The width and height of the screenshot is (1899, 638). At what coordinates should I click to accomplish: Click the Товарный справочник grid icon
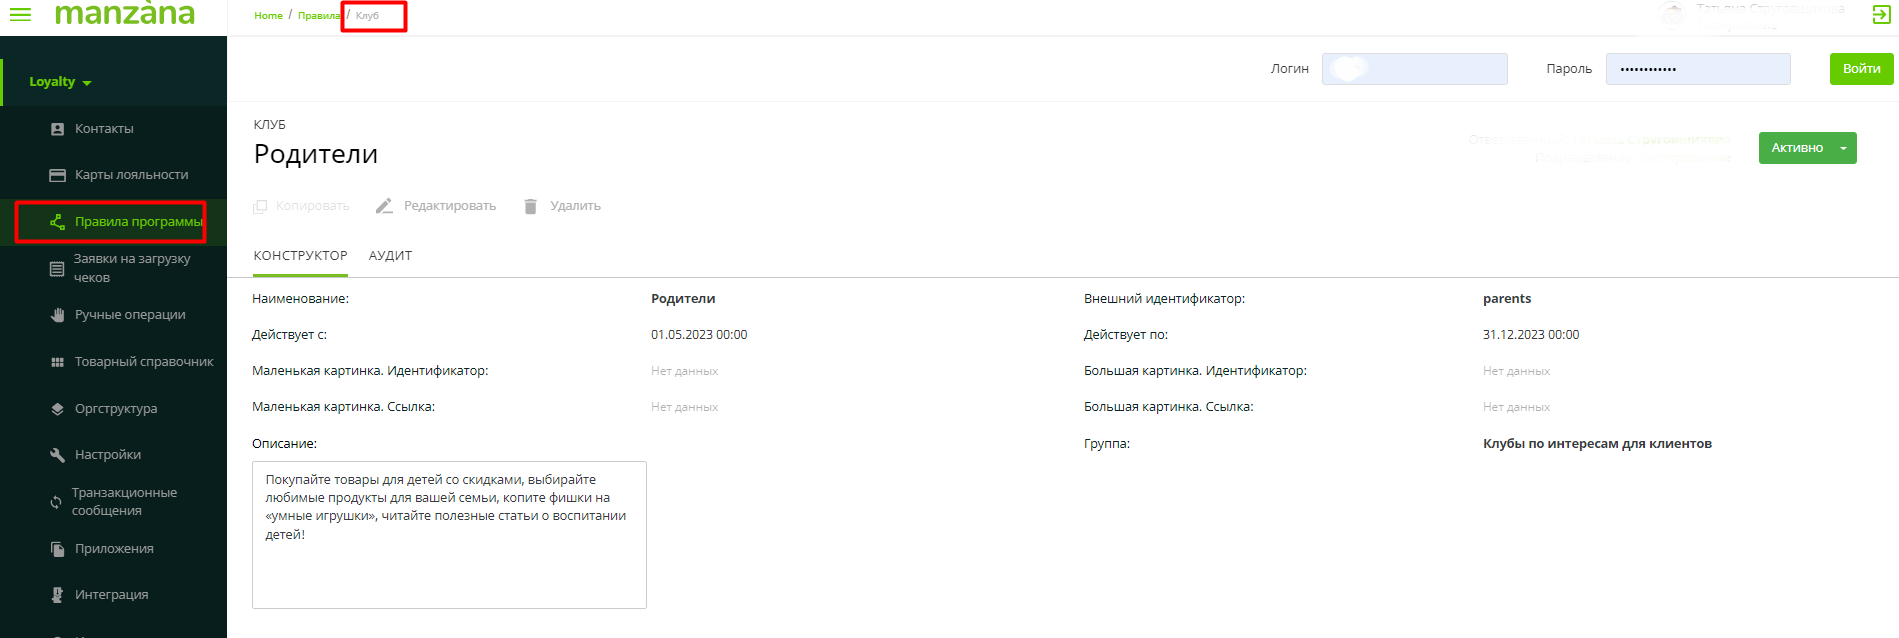[x=57, y=362]
